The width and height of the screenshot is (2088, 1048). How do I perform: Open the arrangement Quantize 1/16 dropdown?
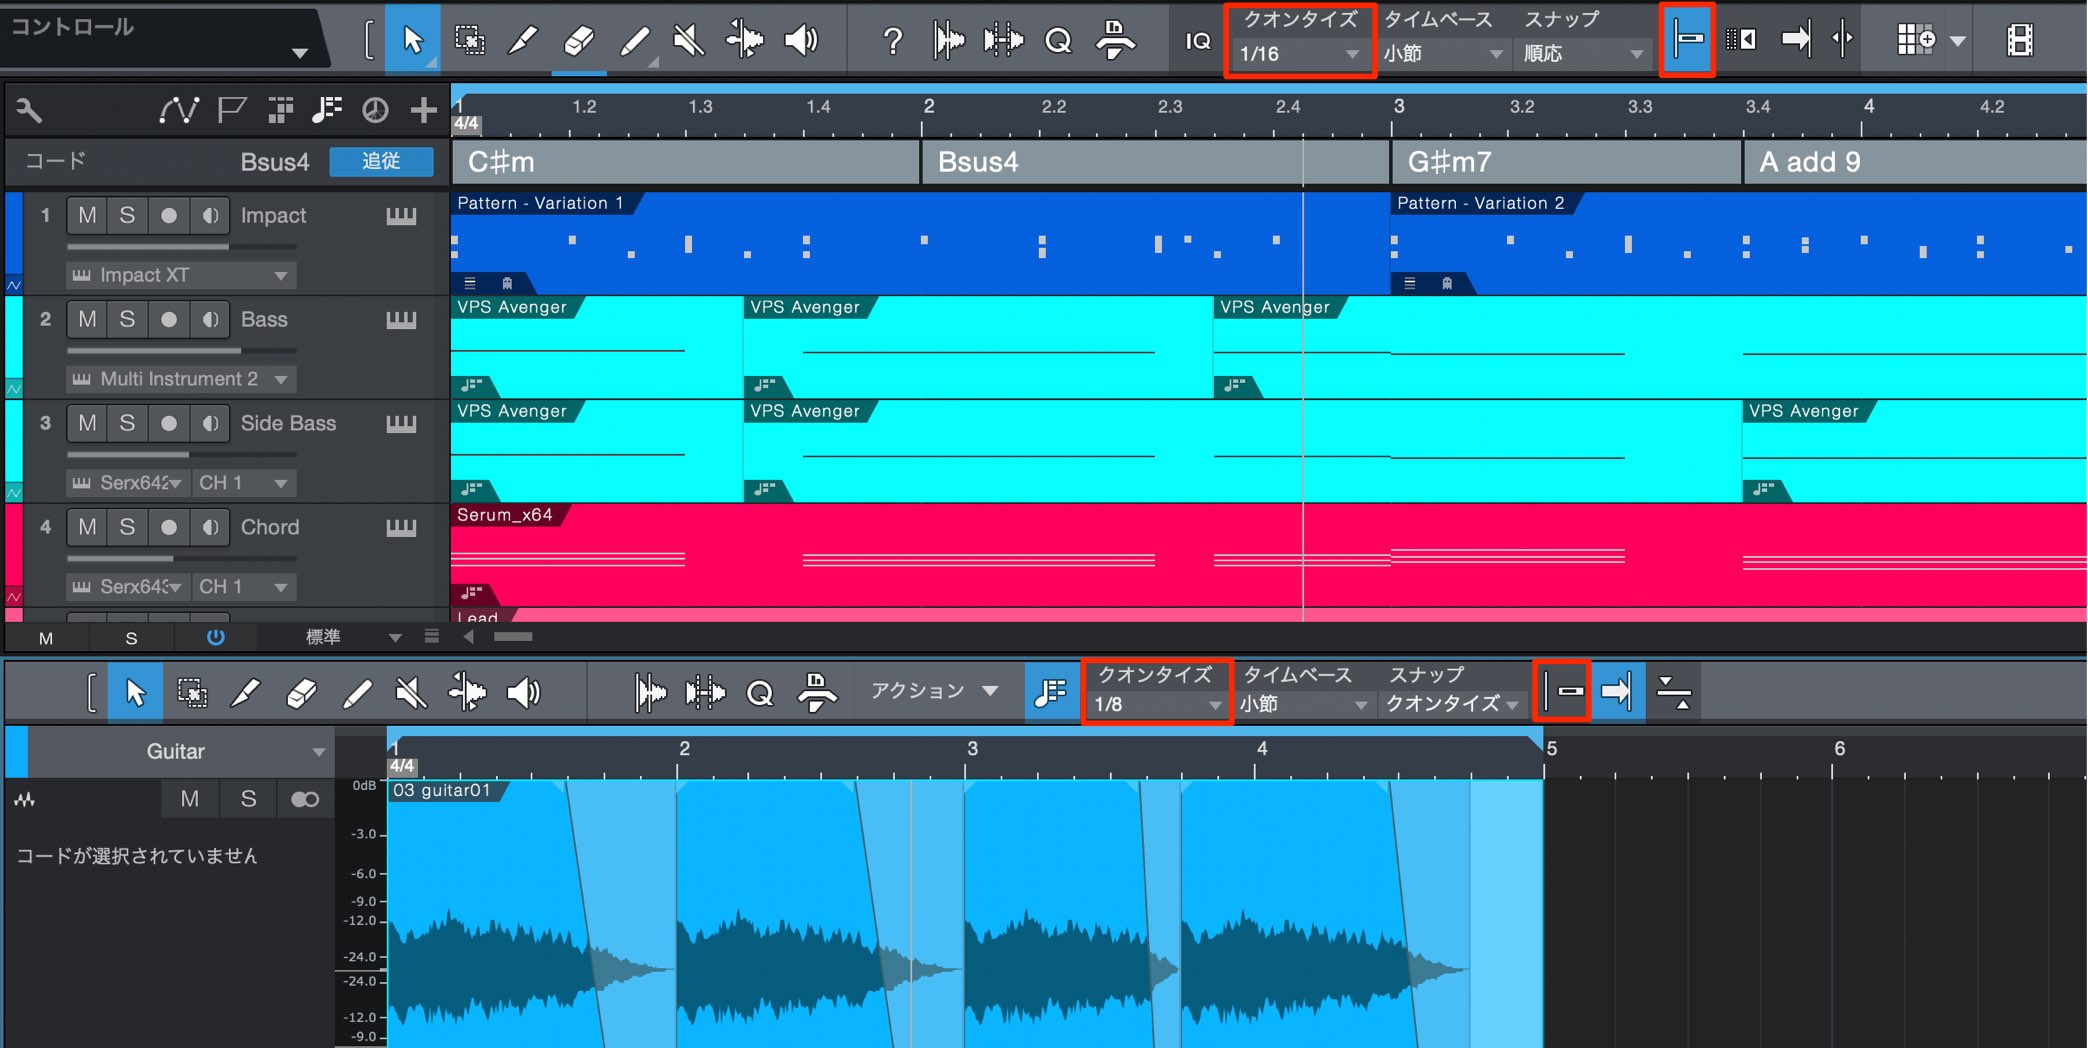coord(1299,53)
